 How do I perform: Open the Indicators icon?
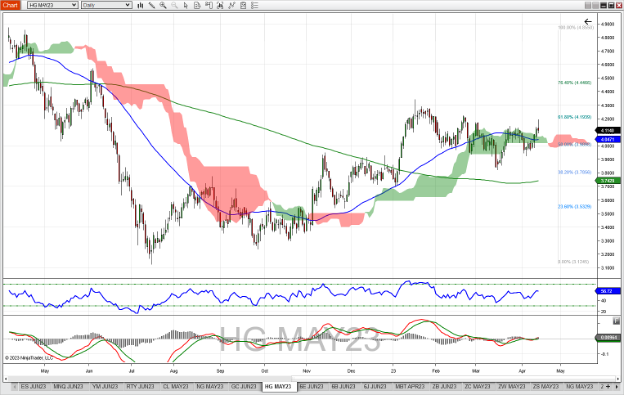(232, 5)
